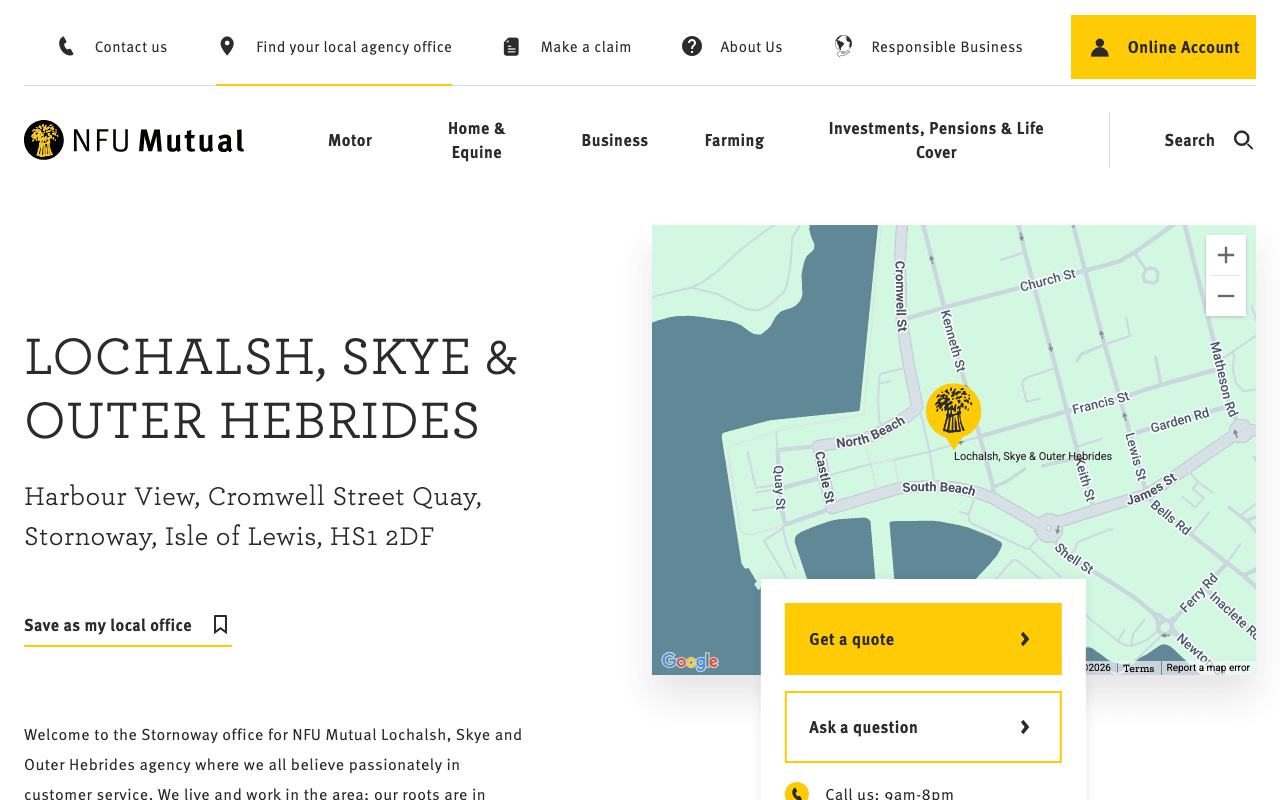Click Call us: 9am-8pm text

coord(889,793)
